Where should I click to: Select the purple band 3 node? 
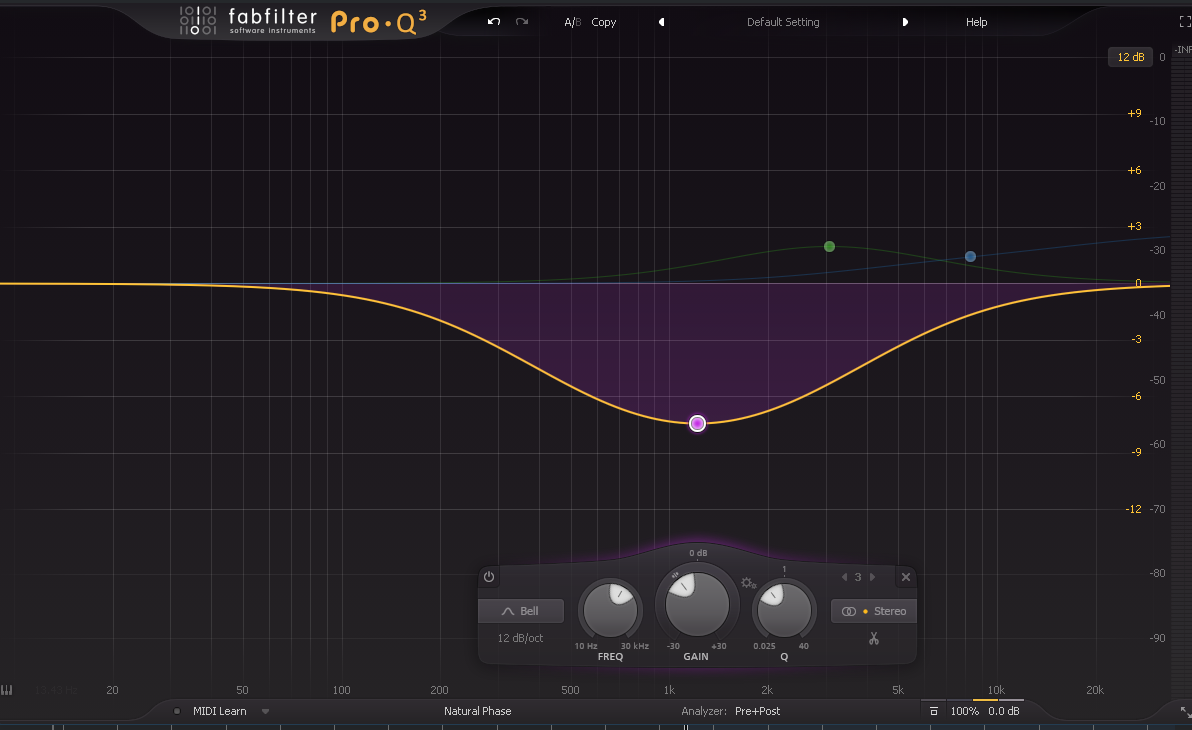697,424
